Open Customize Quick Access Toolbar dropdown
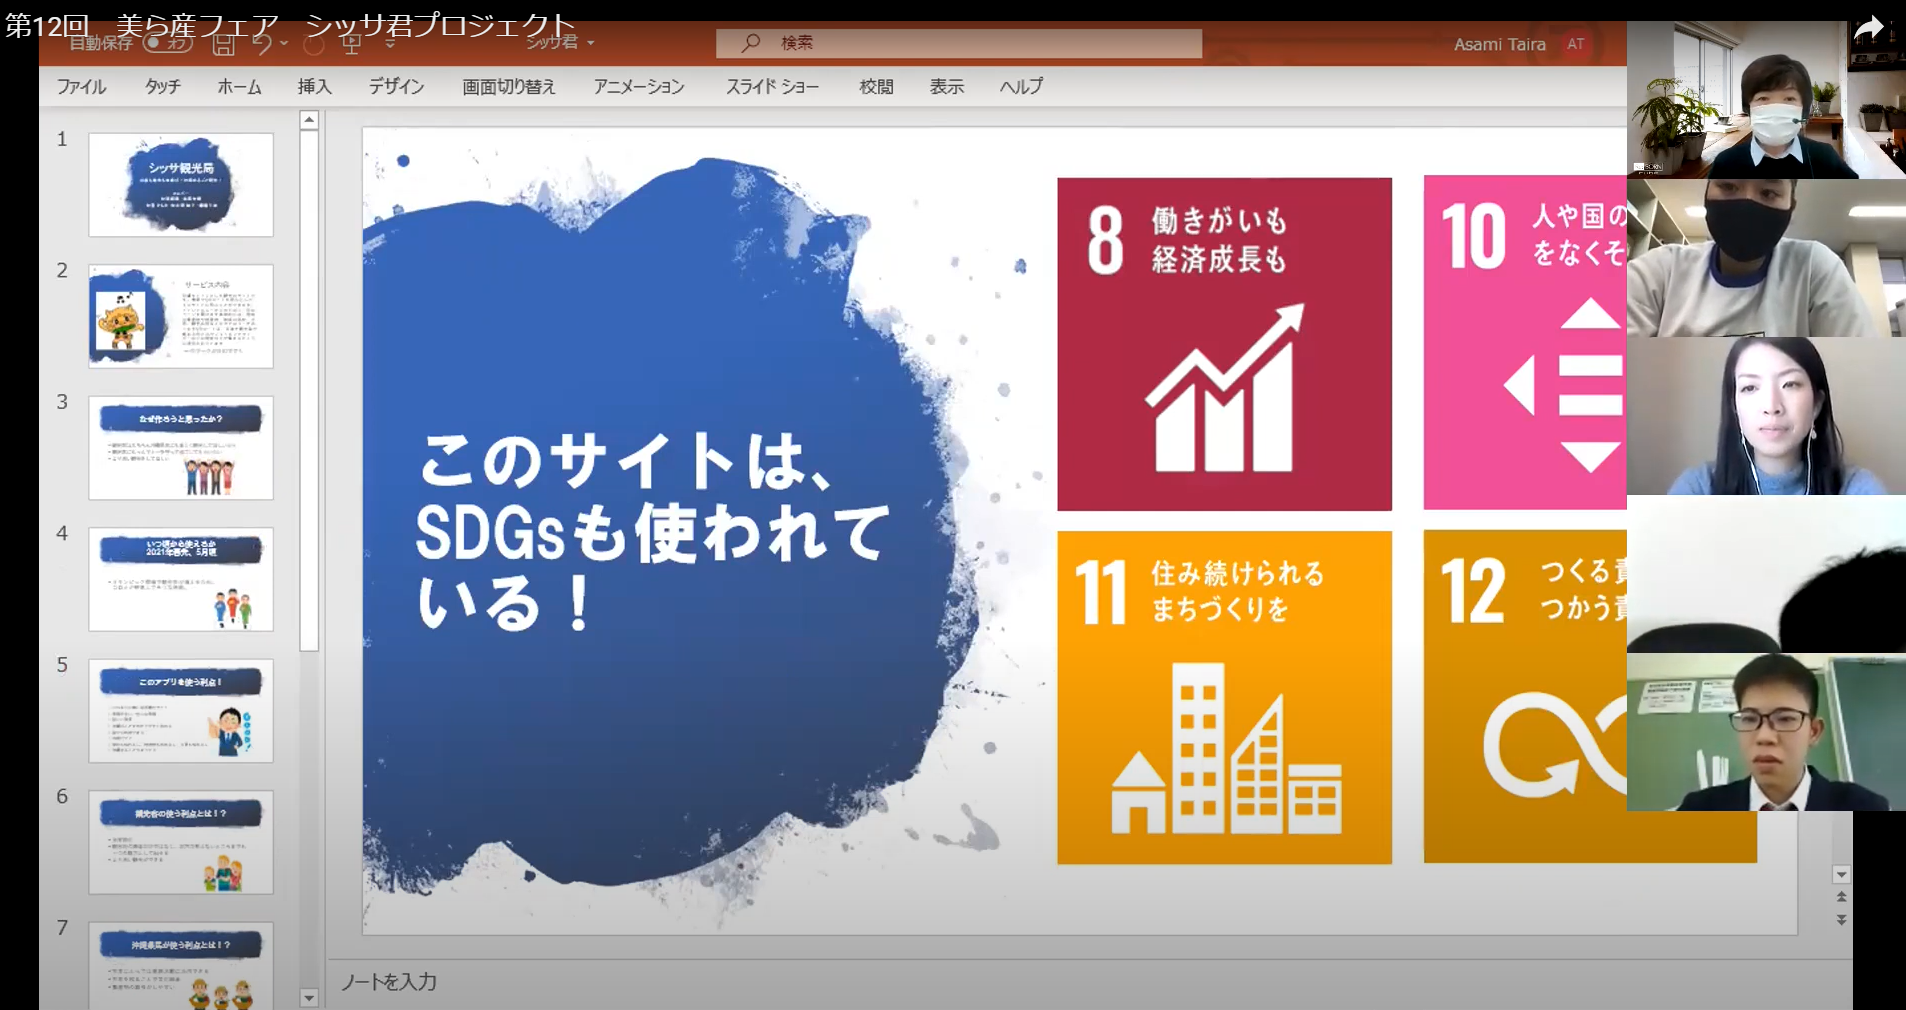The image size is (1906, 1010). pyautogui.click(x=390, y=45)
